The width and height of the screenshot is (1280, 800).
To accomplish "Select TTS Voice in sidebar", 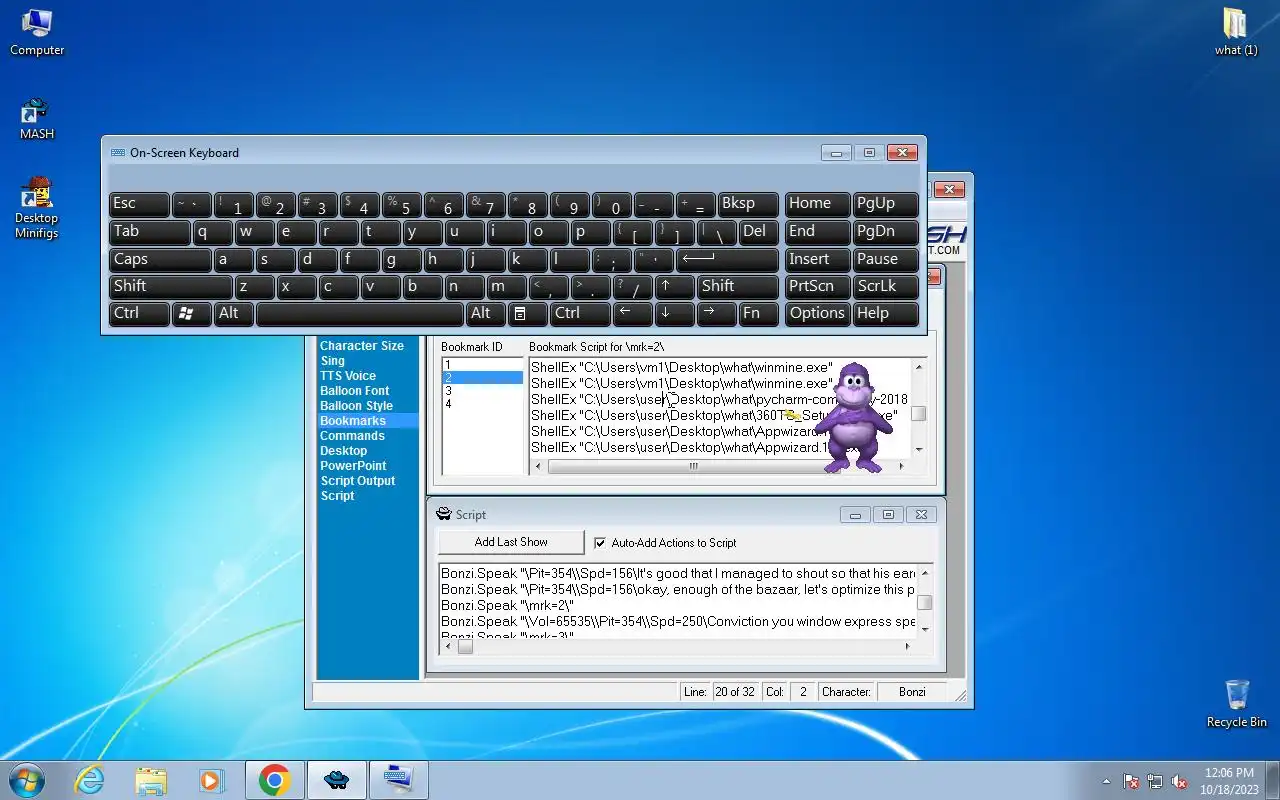I will pos(348,376).
